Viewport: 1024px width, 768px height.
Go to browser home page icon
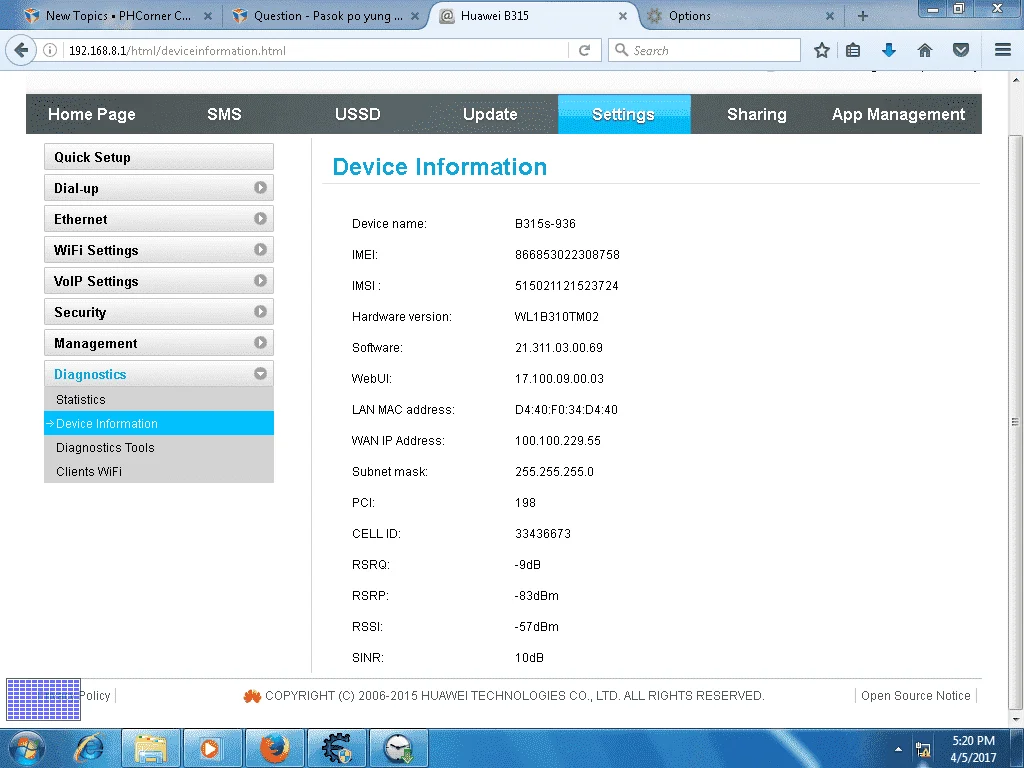pyautogui.click(x=925, y=50)
